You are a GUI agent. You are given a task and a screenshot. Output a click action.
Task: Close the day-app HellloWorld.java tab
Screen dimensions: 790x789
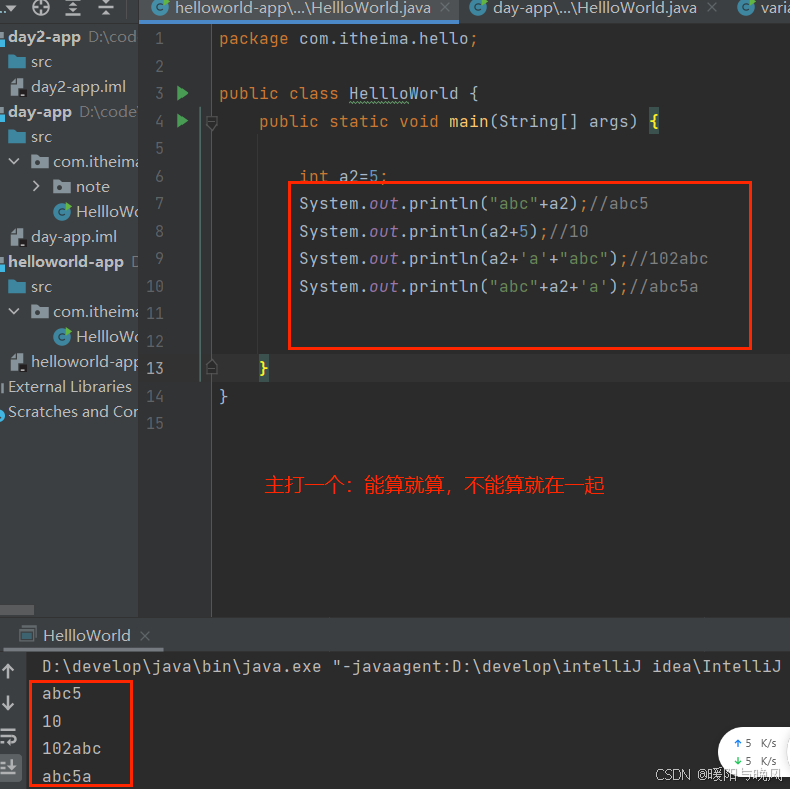[x=711, y=8]
